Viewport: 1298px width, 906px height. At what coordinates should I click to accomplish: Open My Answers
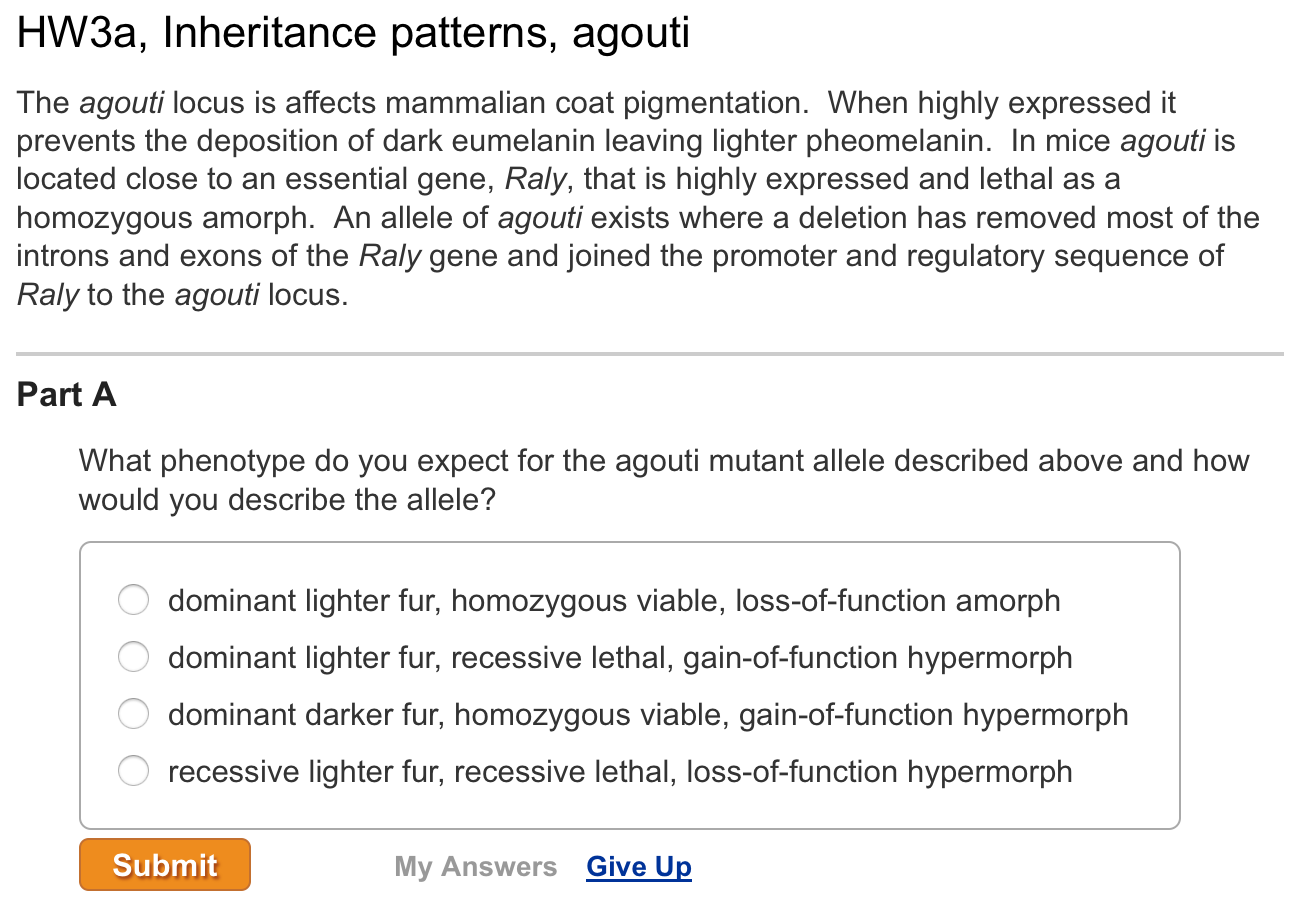point(475,866)
